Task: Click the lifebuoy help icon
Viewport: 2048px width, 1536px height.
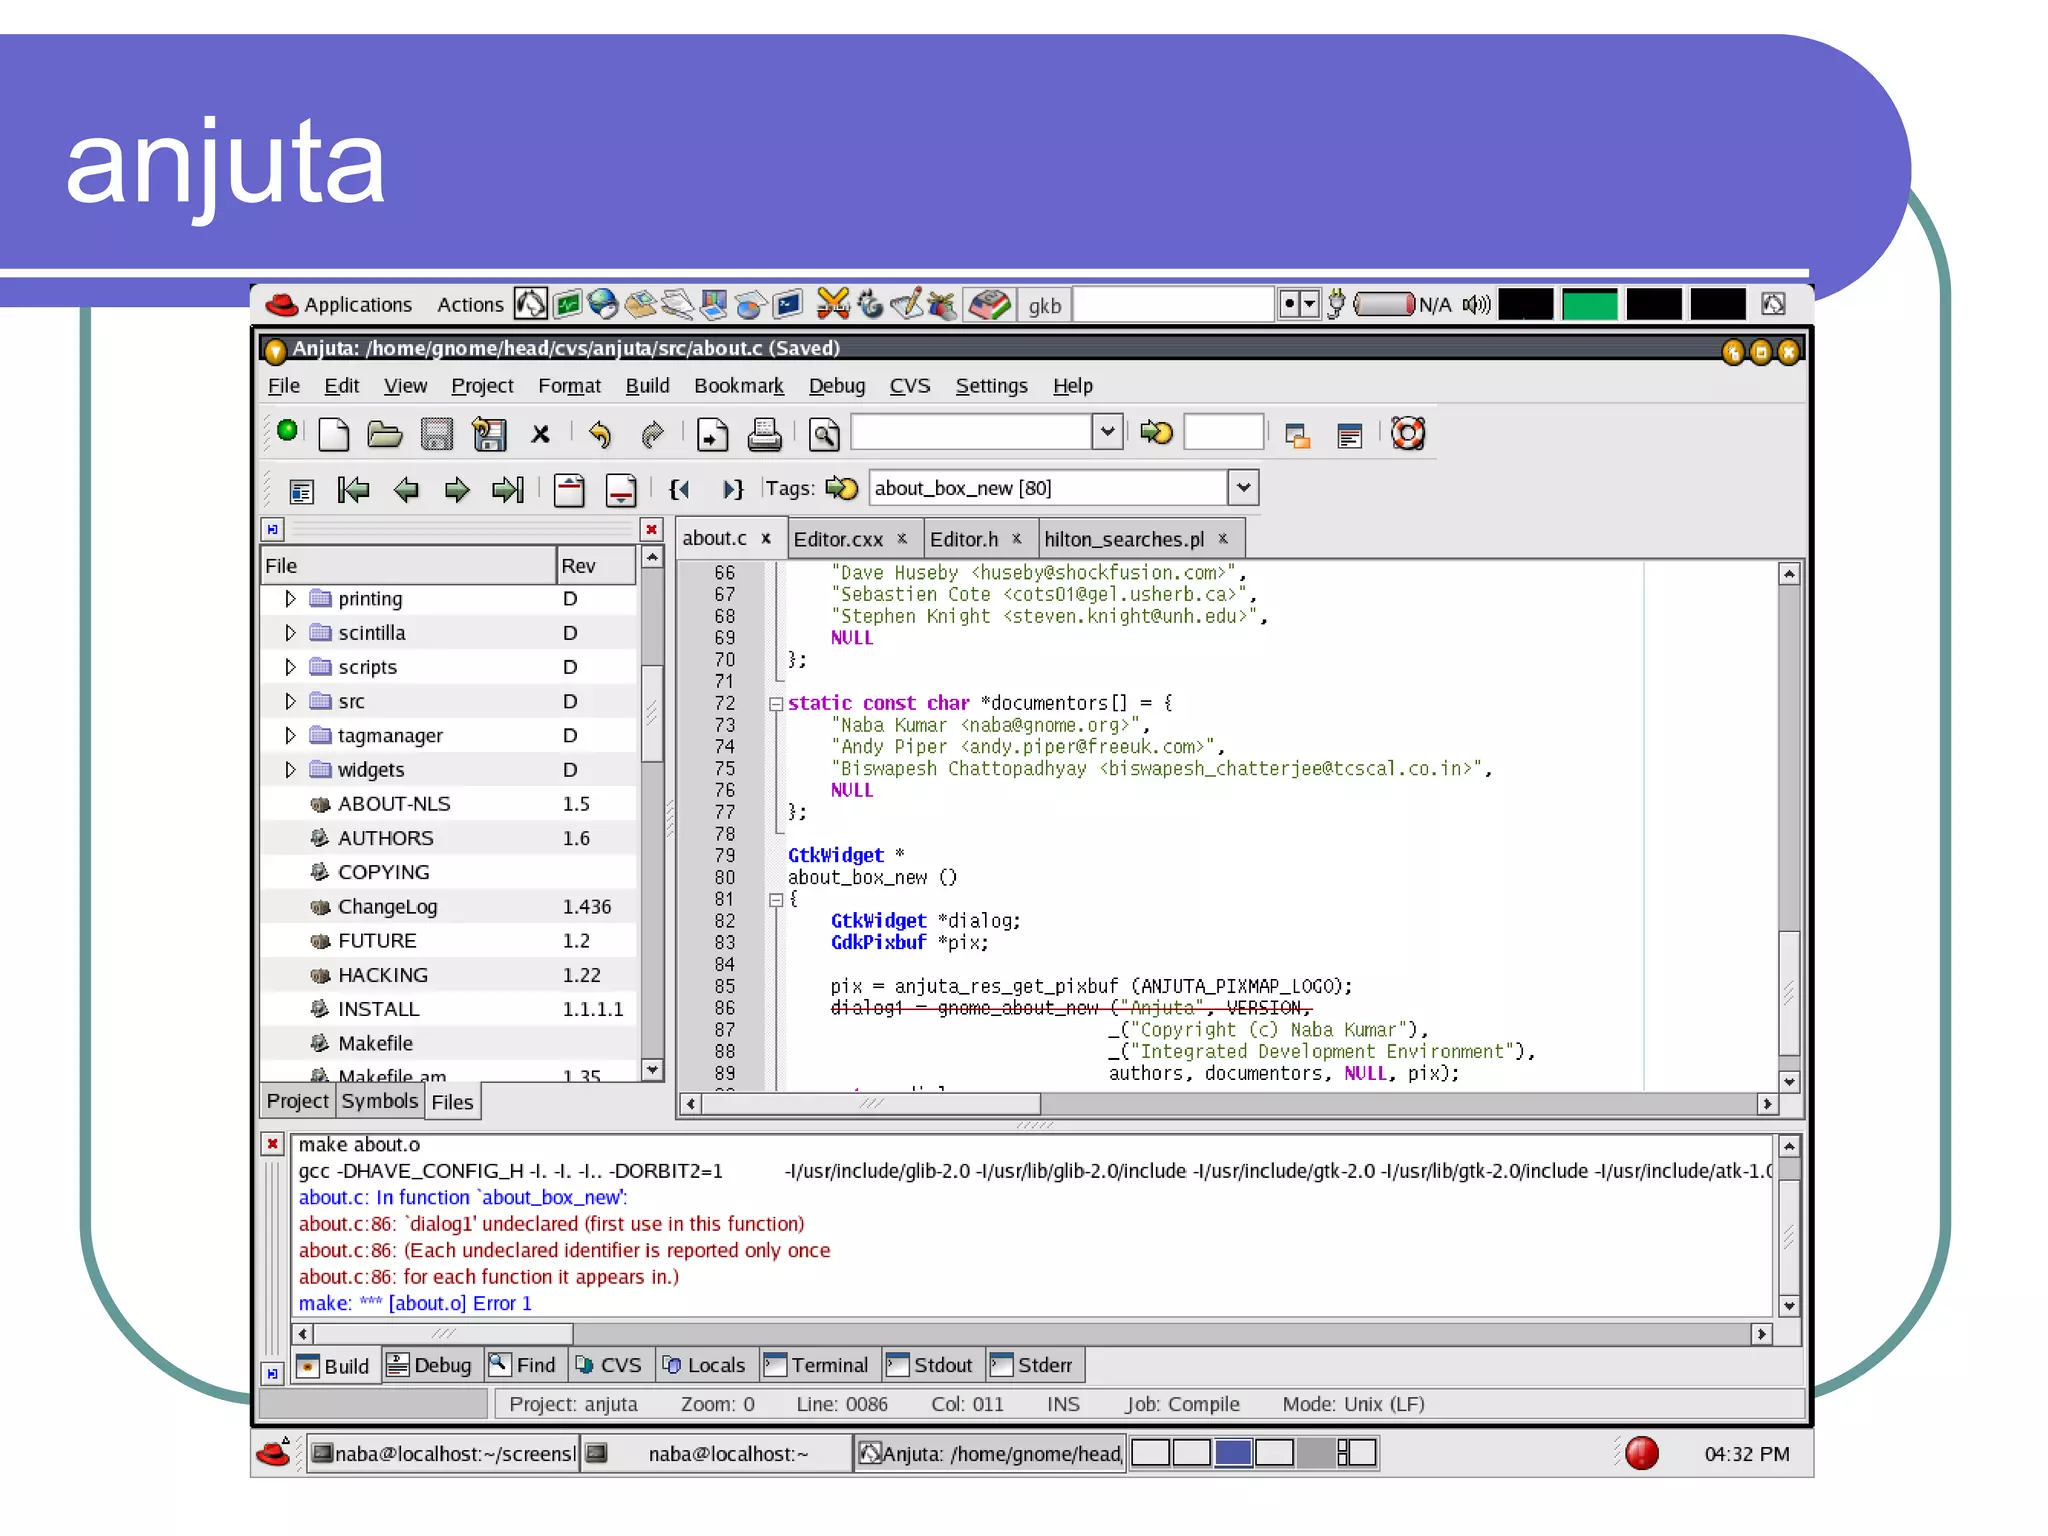Action: pos(1408,434)
